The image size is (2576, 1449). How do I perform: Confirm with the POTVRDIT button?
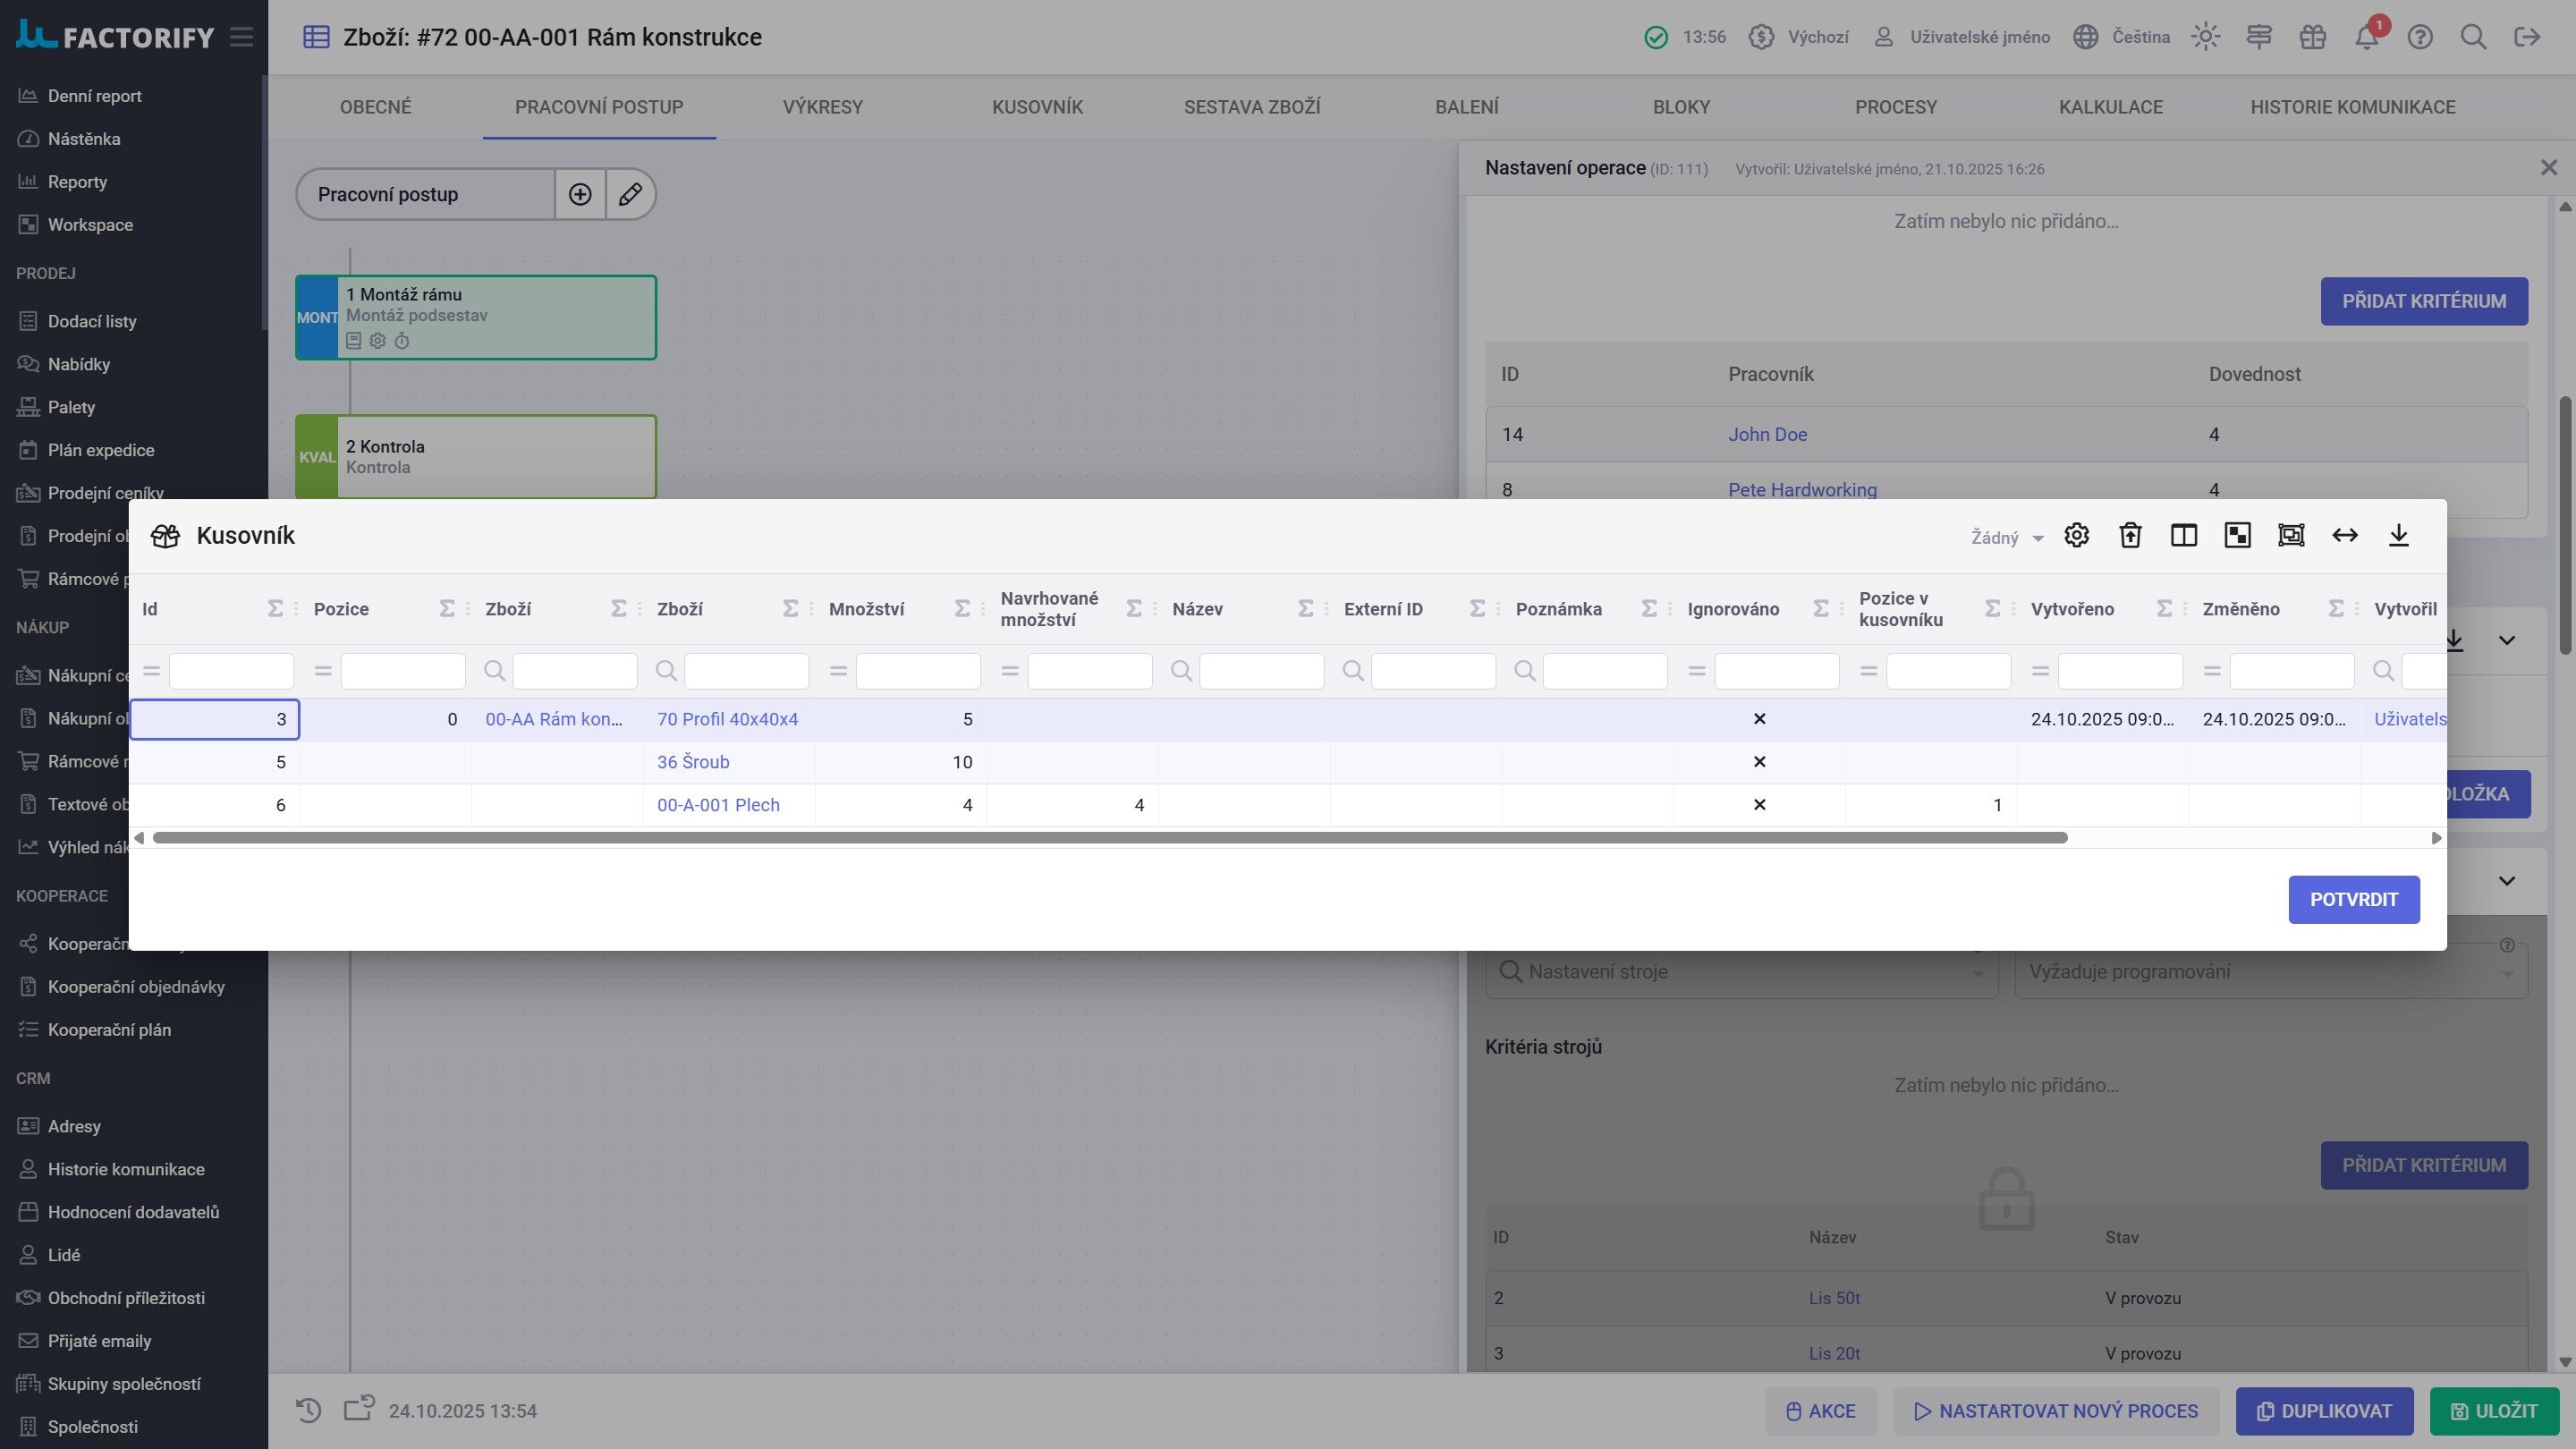pyautogui.click(x=2354, y=900)
